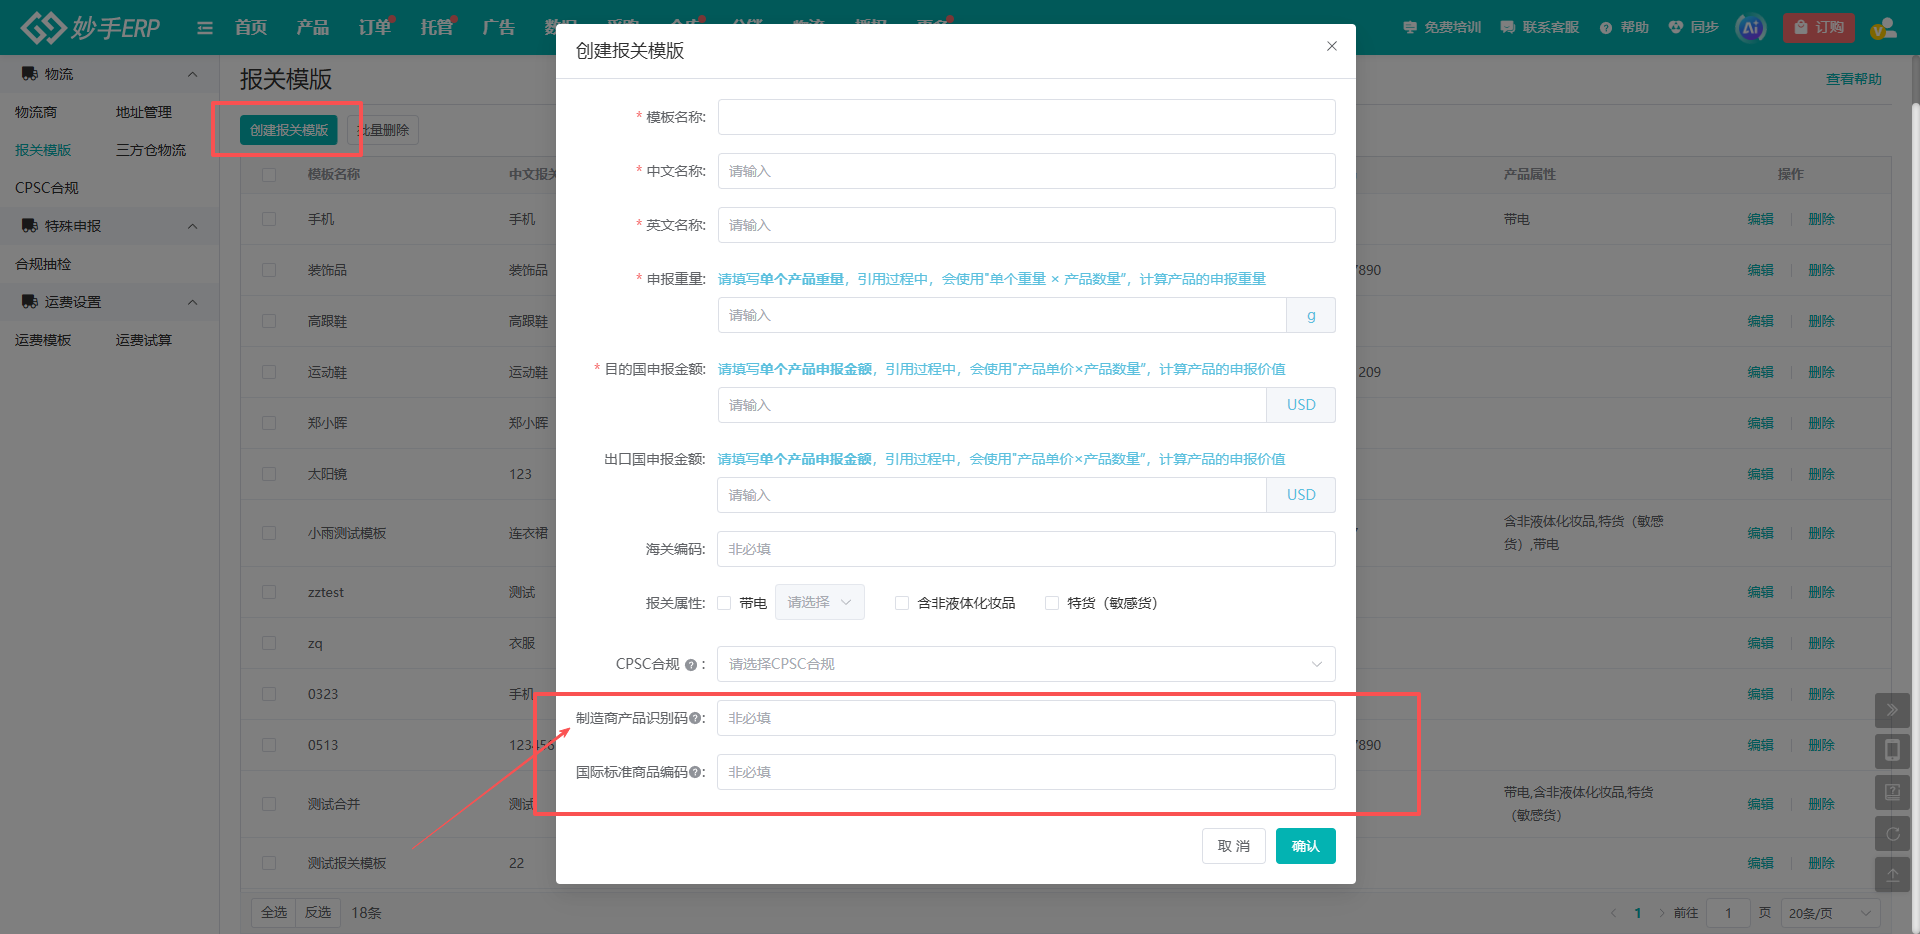This screenshot has width=1920, height=934.
Task: Click the 确认 button
Action: 1306,846
